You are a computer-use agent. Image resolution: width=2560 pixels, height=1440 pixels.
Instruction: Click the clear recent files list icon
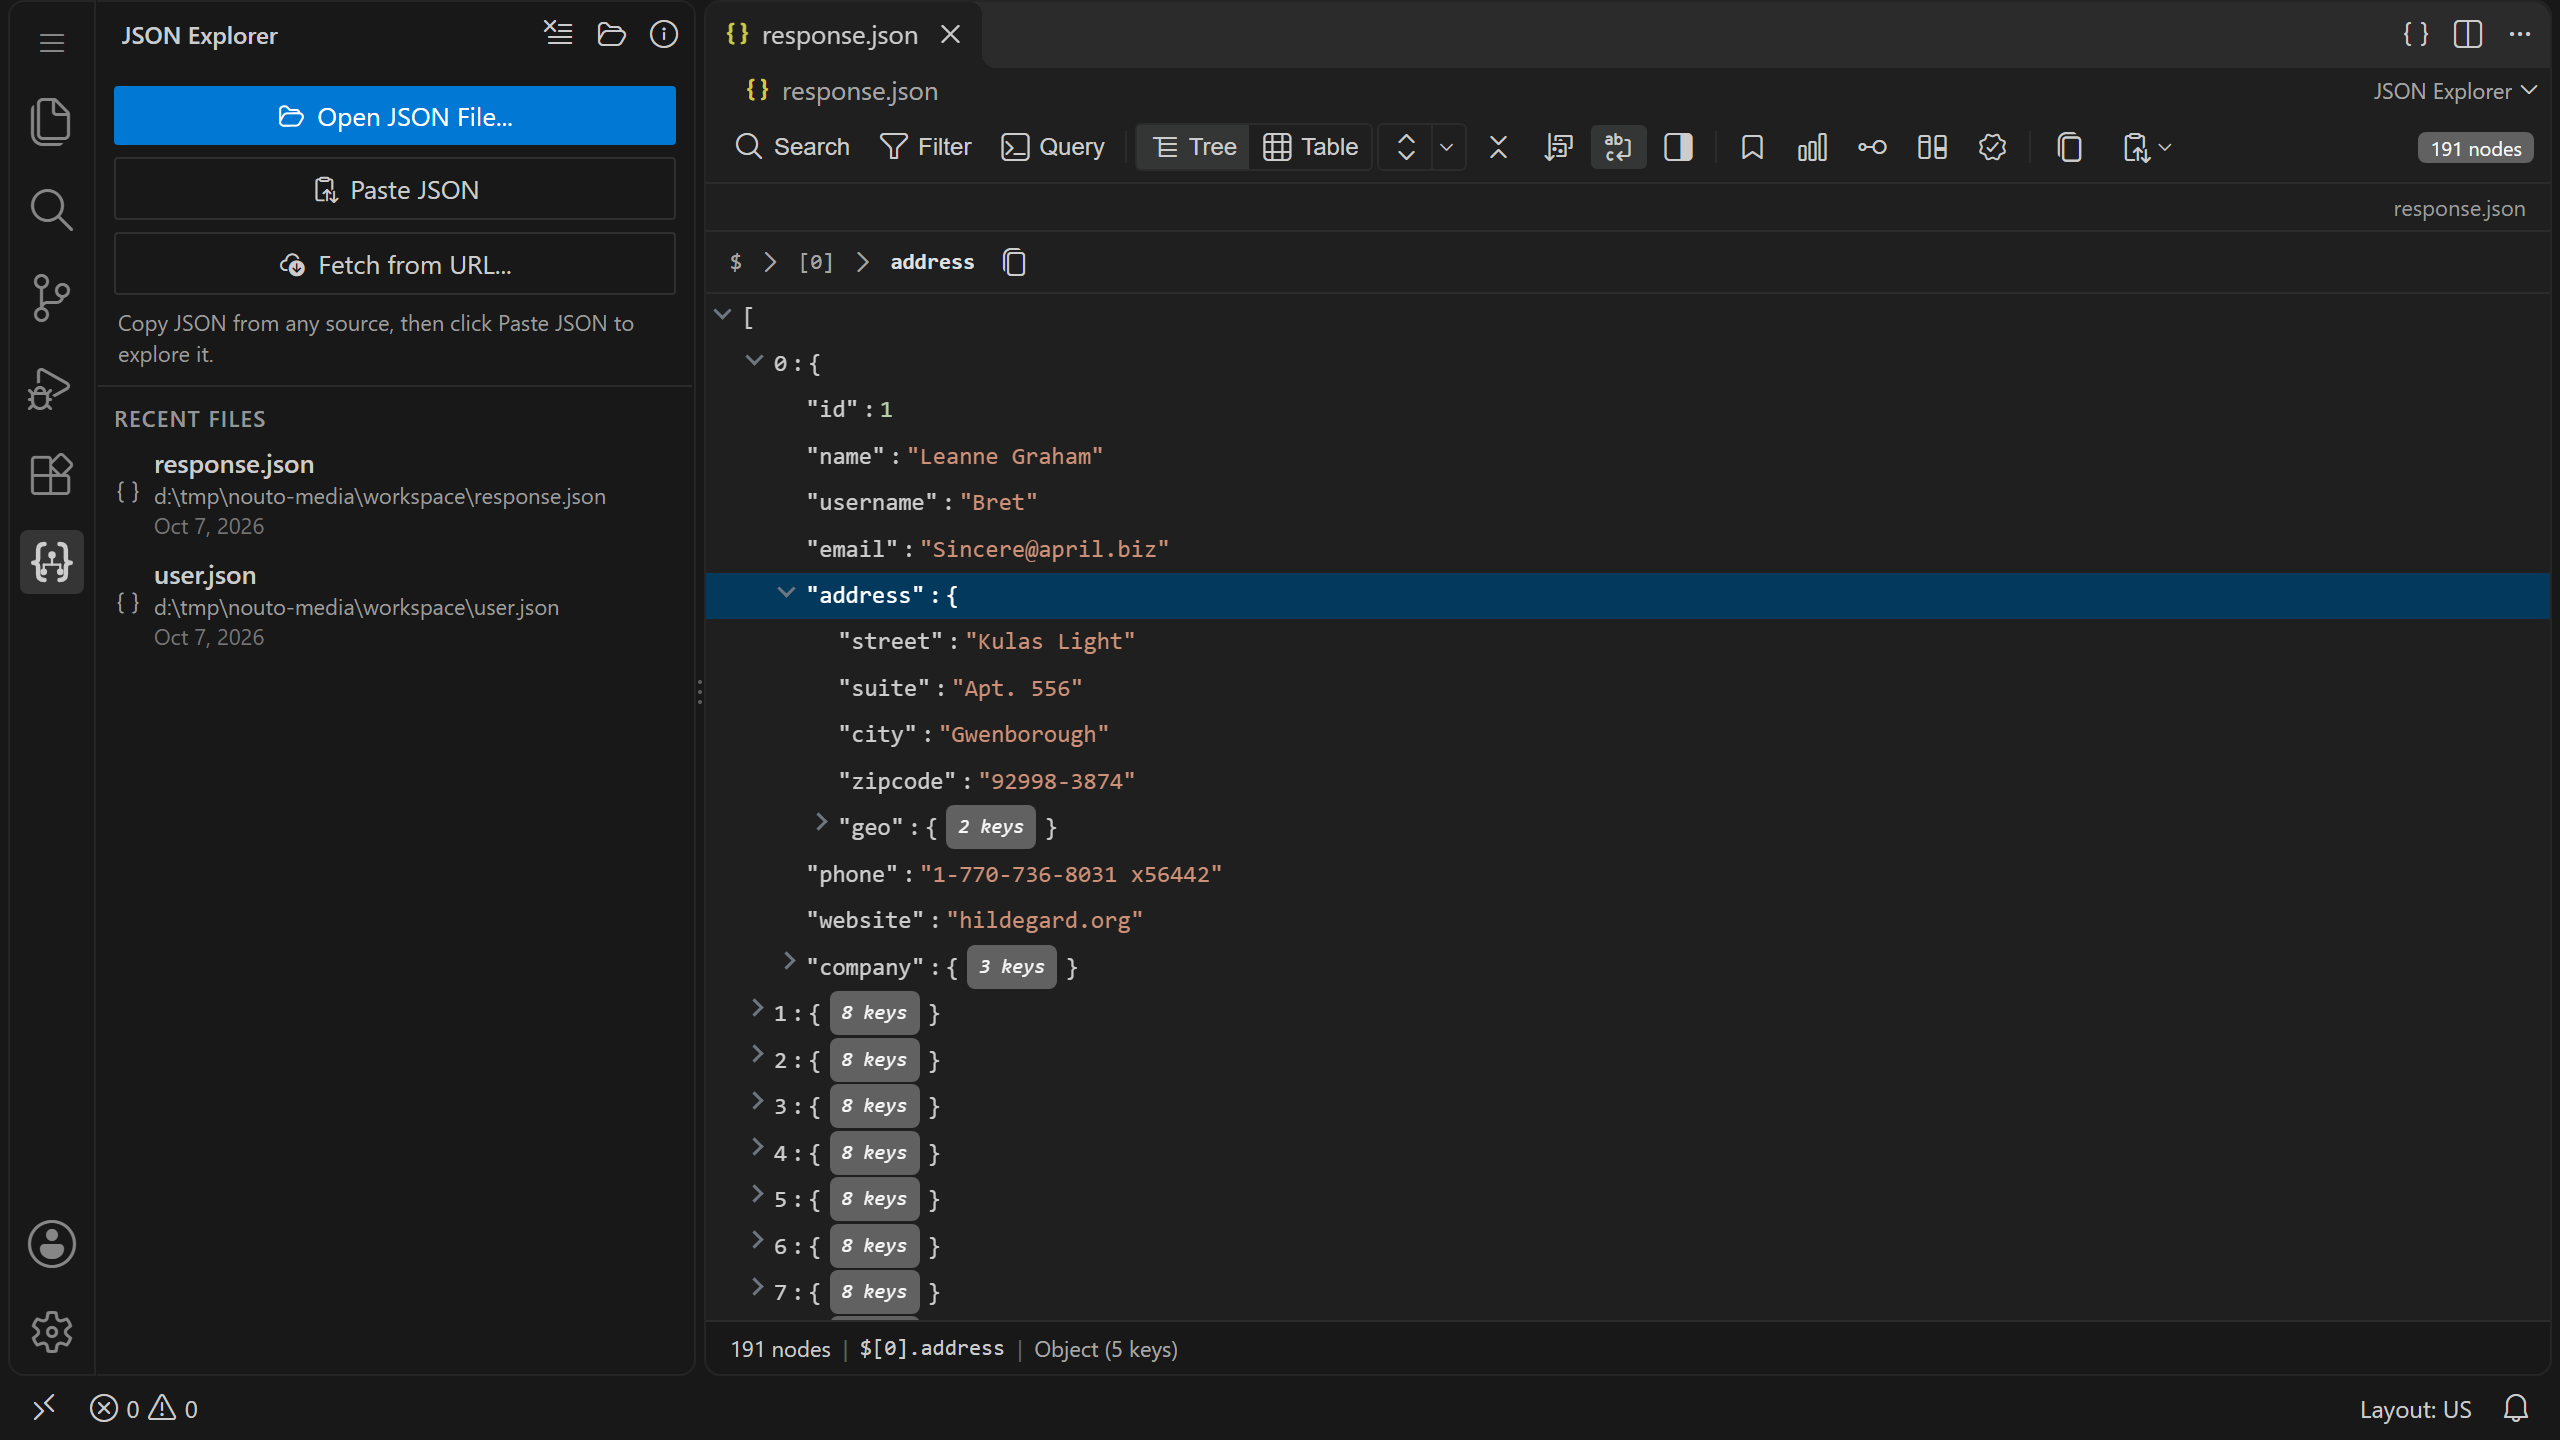558,34
